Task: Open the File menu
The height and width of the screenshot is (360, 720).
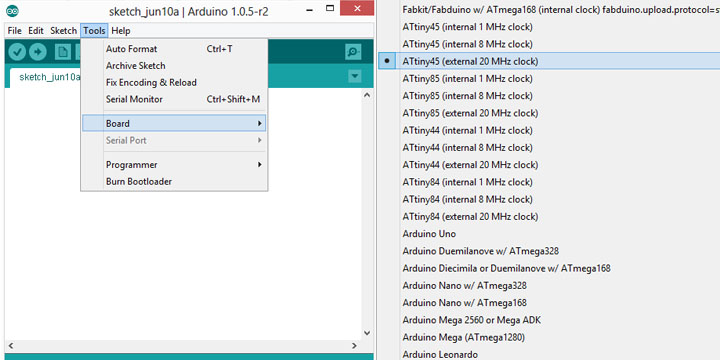Action: [15, 31]
